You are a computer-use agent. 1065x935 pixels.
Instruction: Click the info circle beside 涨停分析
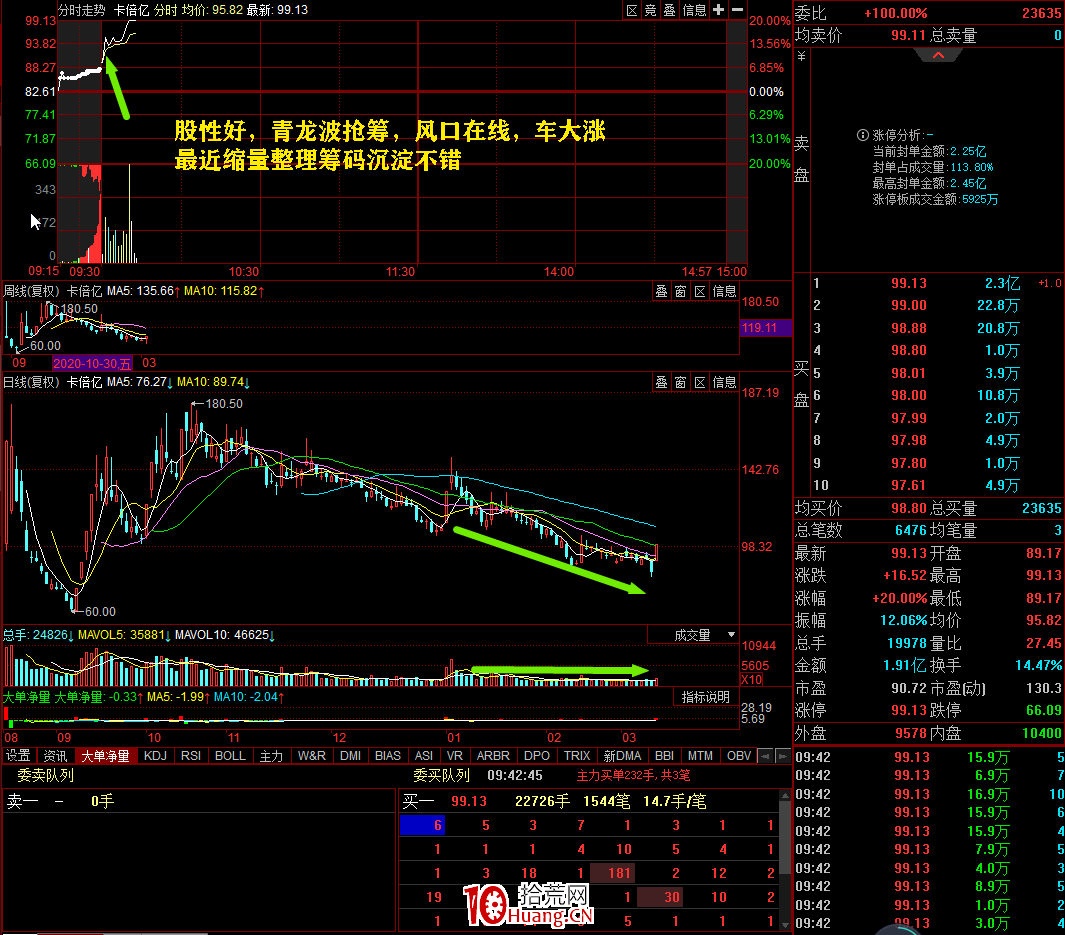pos(861,135)
